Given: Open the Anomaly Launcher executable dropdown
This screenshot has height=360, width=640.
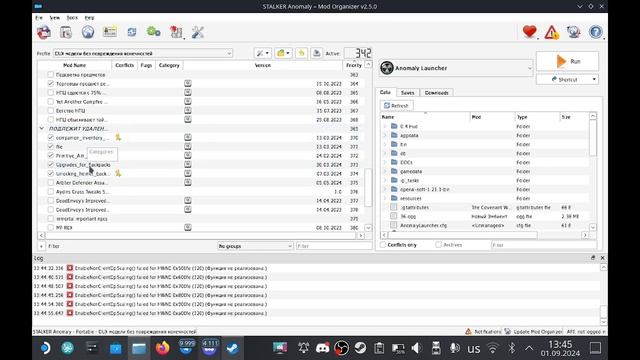Looking at the screenshot, I should [x=456, y=68].
